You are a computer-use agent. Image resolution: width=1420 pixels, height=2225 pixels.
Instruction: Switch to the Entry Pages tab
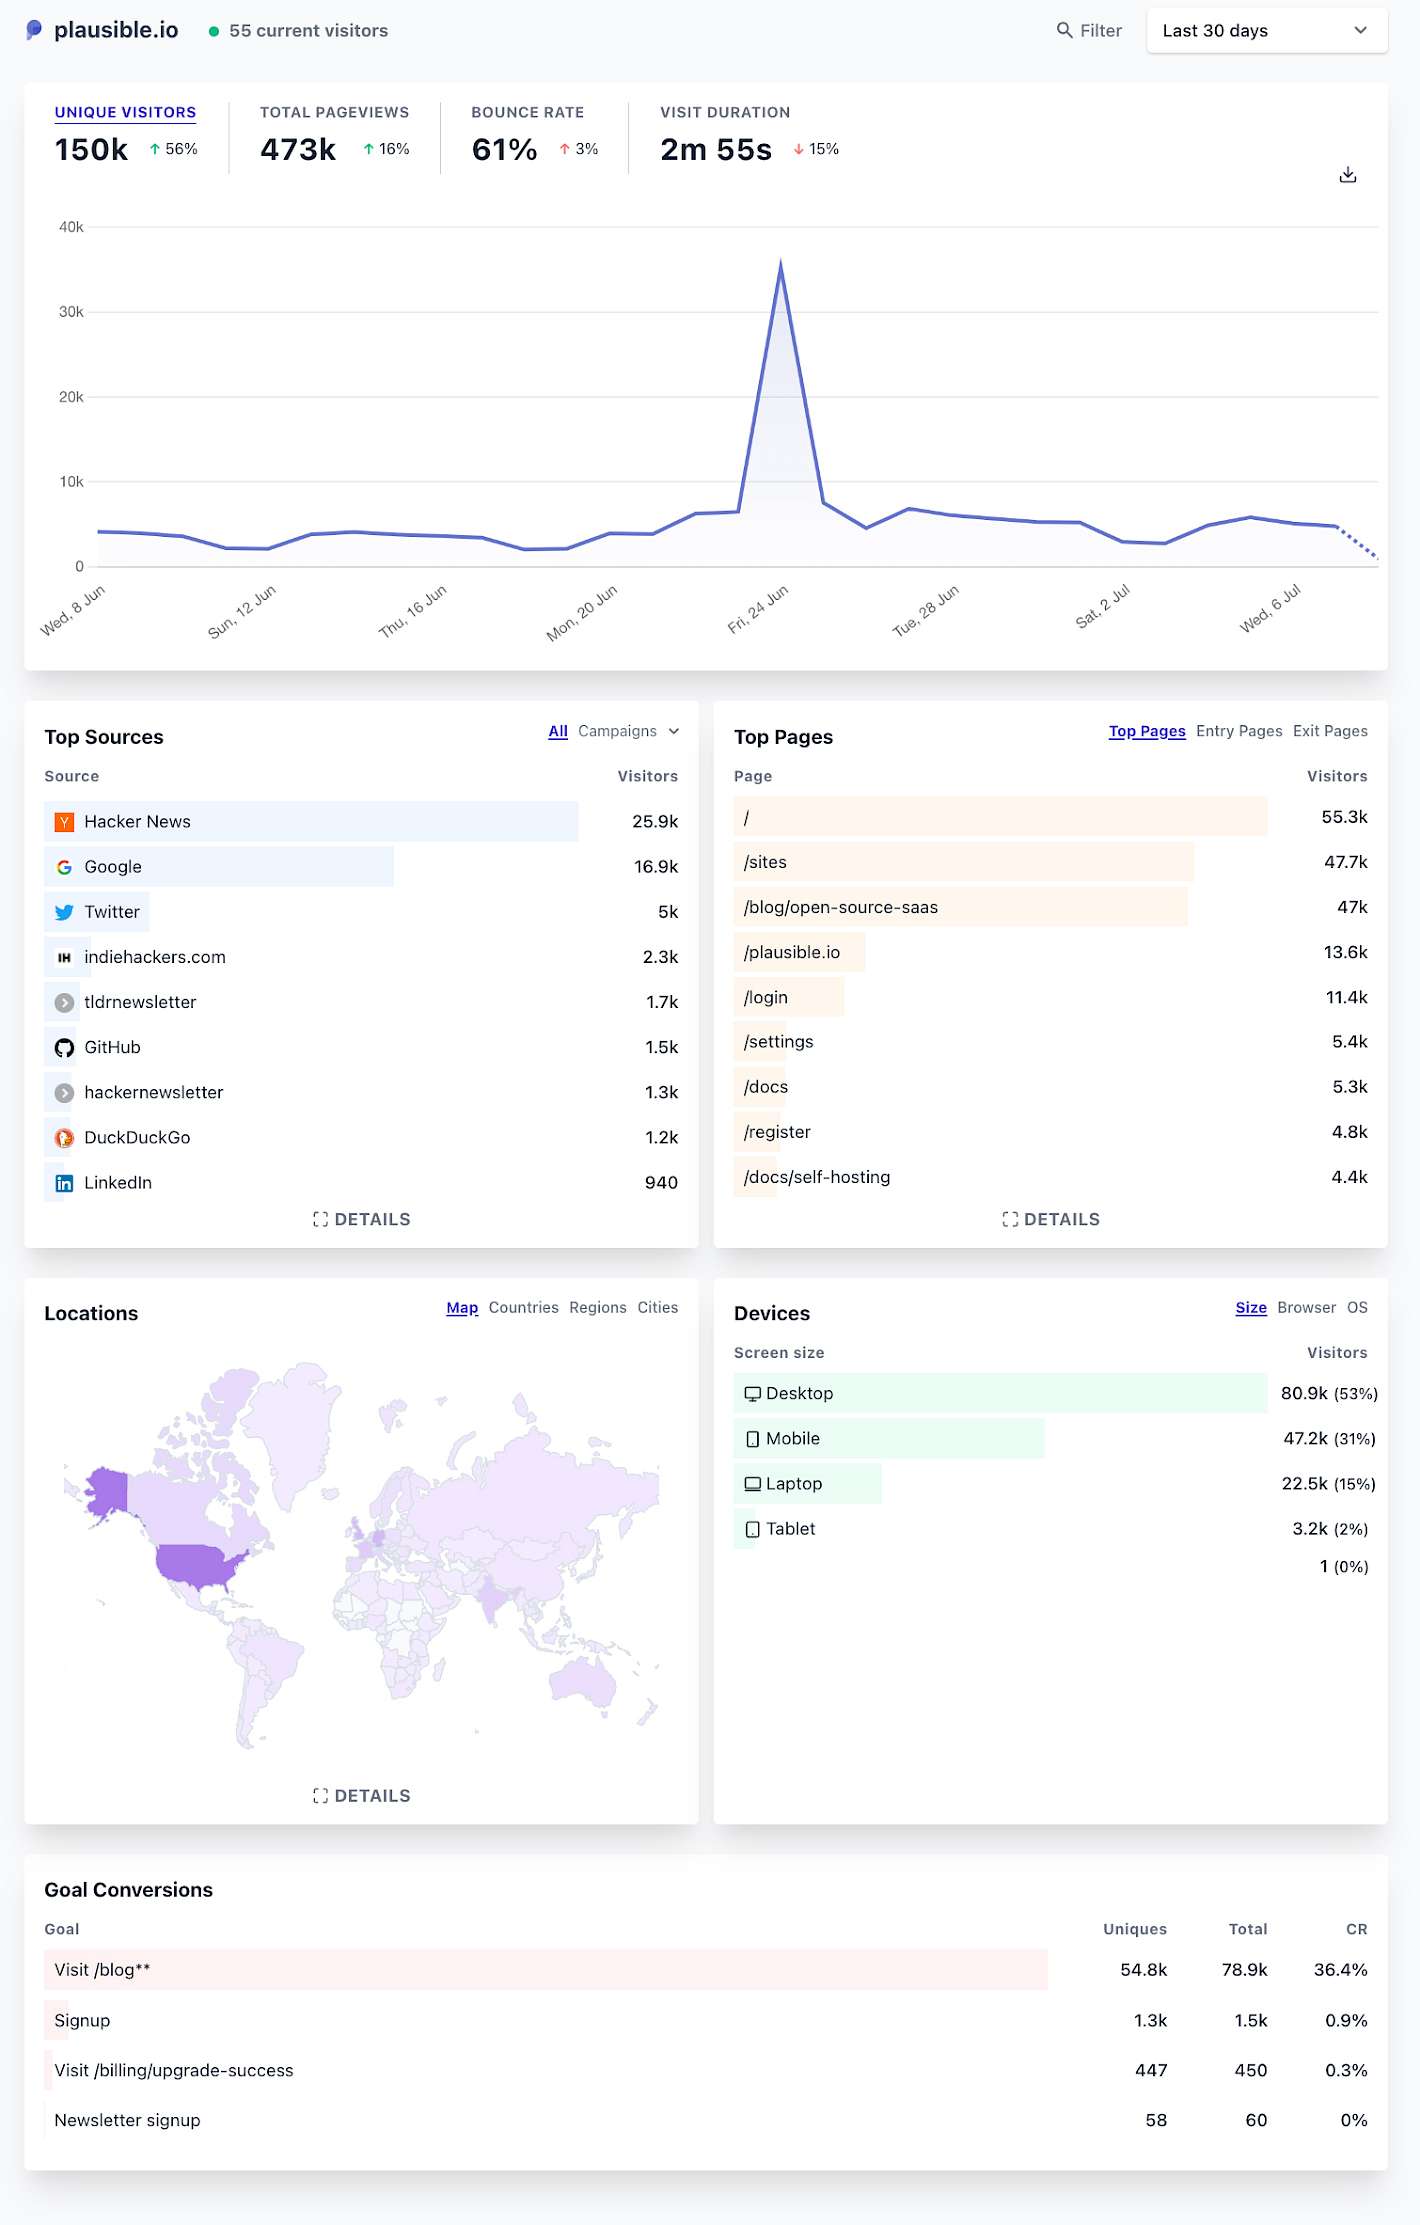tap(1238, 731)
